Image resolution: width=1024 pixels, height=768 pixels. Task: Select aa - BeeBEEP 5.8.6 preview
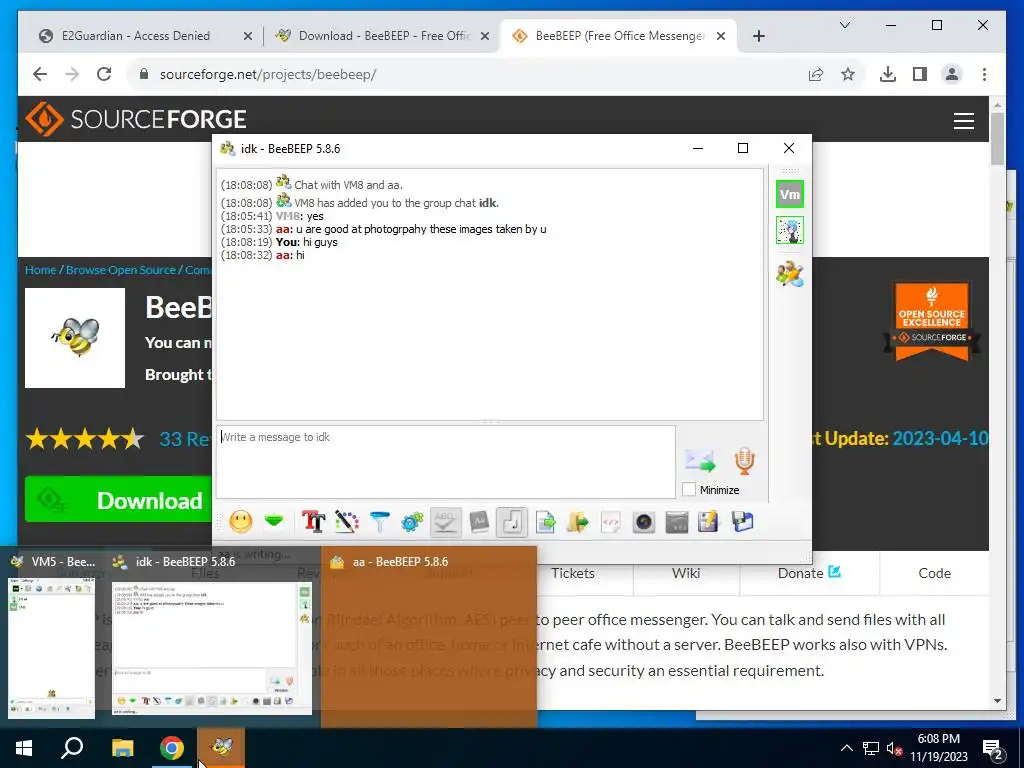click(x=428, y=637)
